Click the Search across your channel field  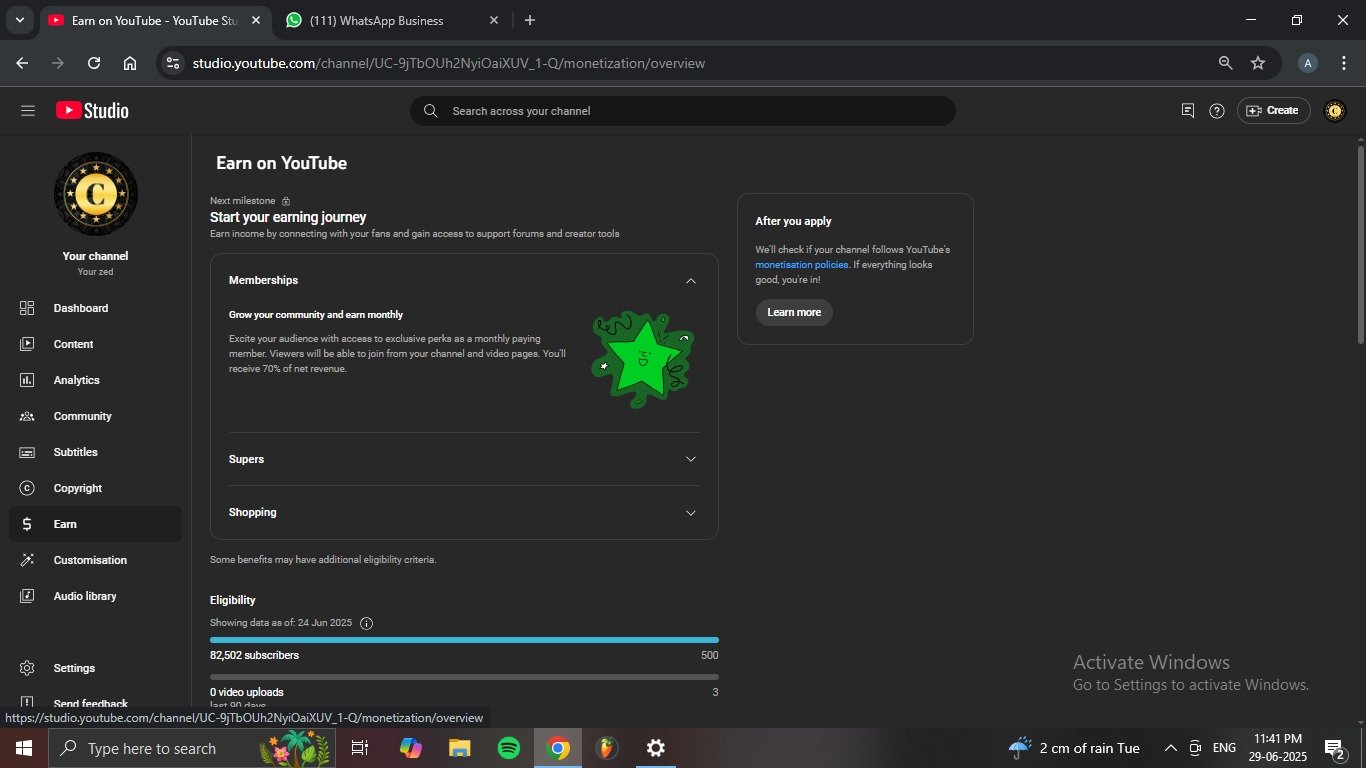click(683, 111)
